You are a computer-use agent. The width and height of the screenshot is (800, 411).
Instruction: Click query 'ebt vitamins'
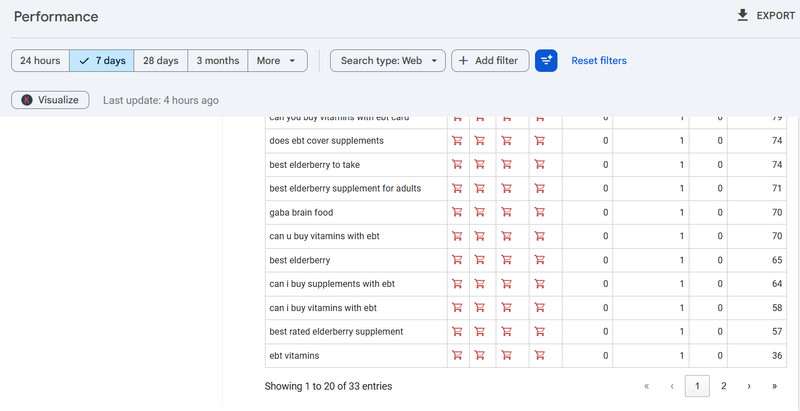click(294, 355)
